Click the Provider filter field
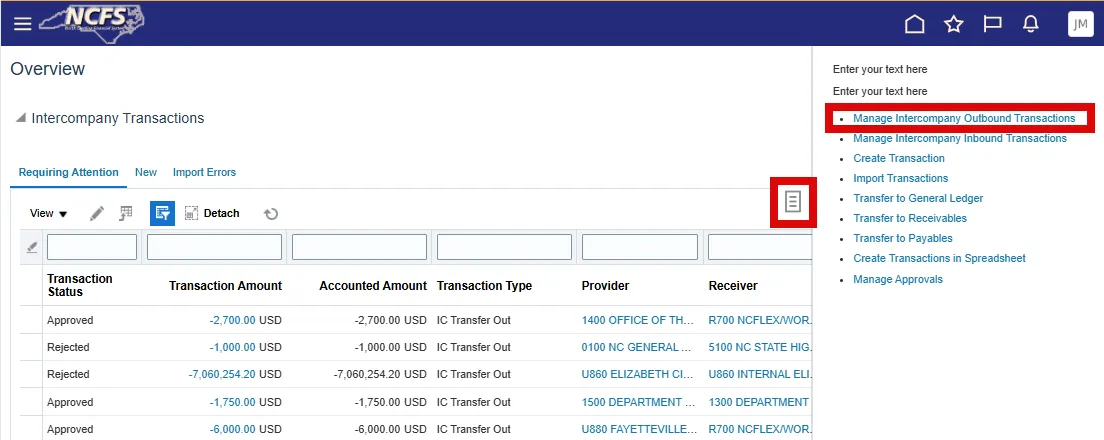Viewport: 1104px width, 440px height. 639,247
